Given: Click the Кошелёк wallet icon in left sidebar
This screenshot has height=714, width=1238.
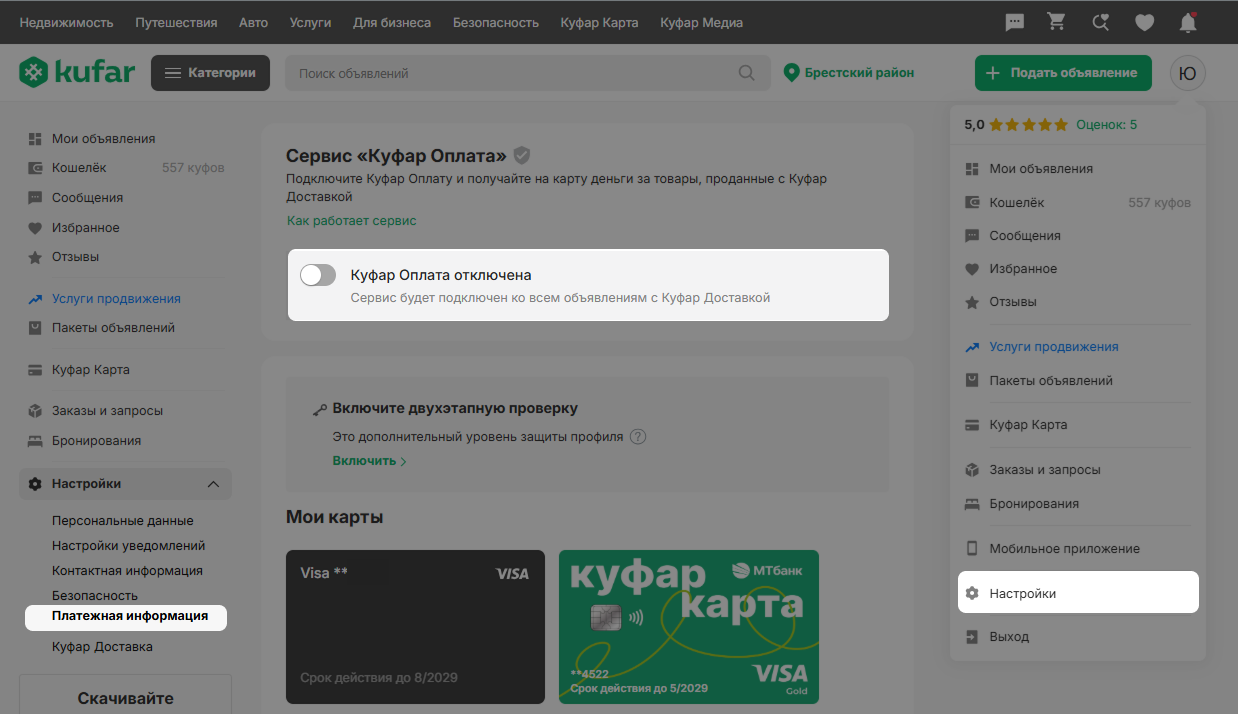Looking at the screenshot, I should [35, 168].
